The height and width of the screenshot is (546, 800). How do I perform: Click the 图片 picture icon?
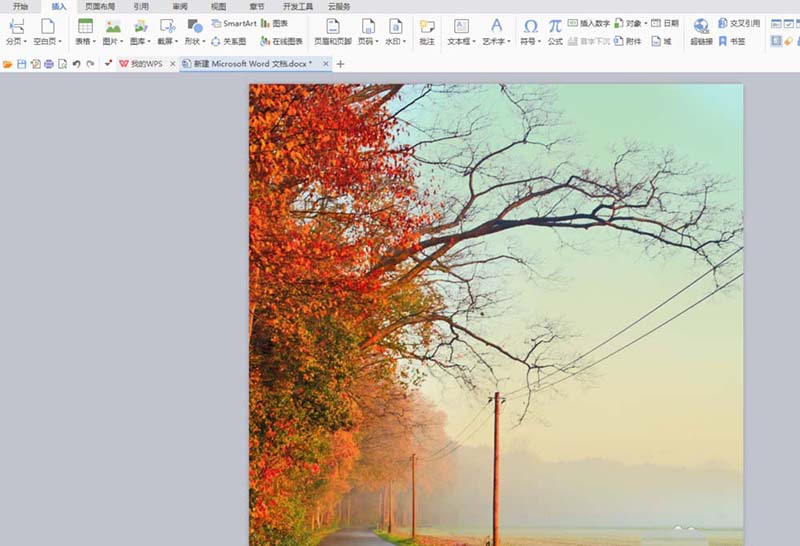point(113,27)
